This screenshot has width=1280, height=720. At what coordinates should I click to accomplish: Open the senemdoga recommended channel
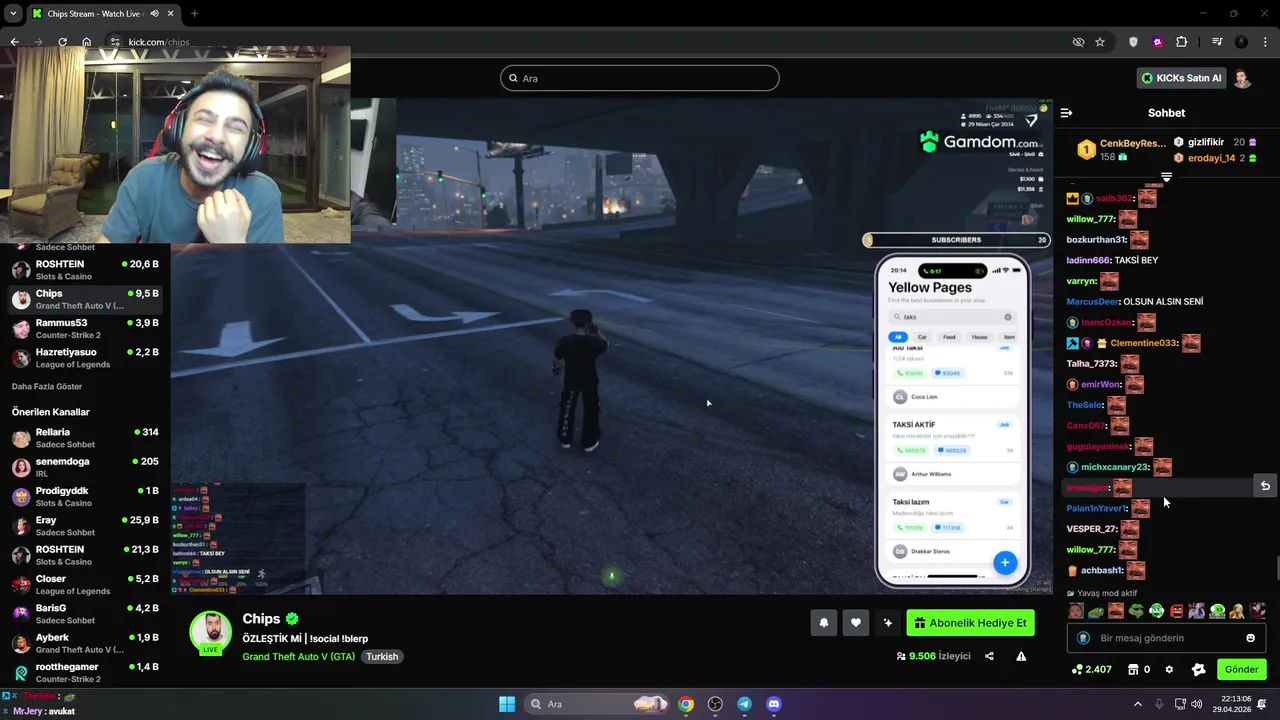[x=85, y=467]
